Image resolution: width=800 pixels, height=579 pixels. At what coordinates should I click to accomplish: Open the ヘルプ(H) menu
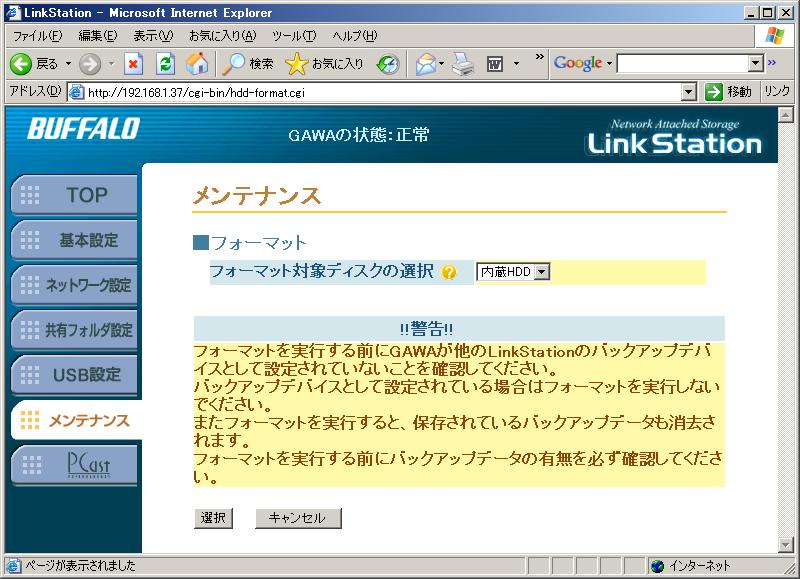pos(355,36)
